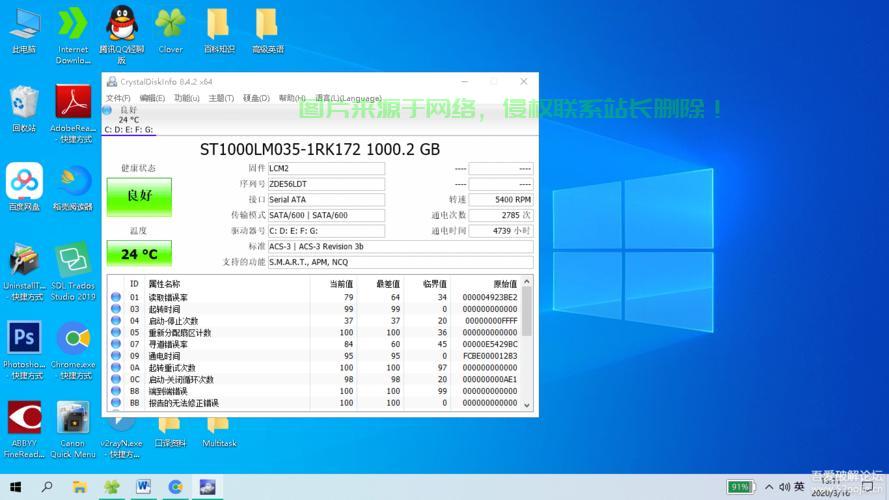Open the 口译资料 folder
The width and height of the screenshot is (889, 500).
click(x=170, y=434)
